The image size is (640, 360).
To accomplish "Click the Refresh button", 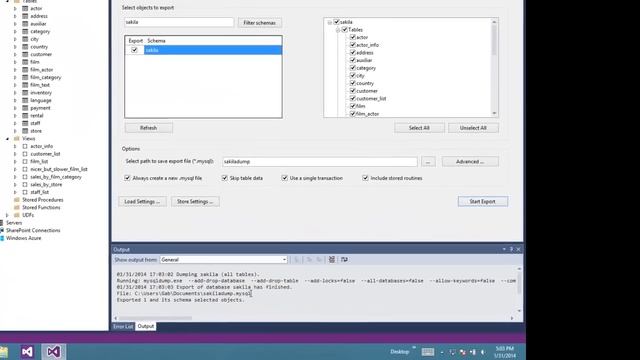I will click(149, 128).
